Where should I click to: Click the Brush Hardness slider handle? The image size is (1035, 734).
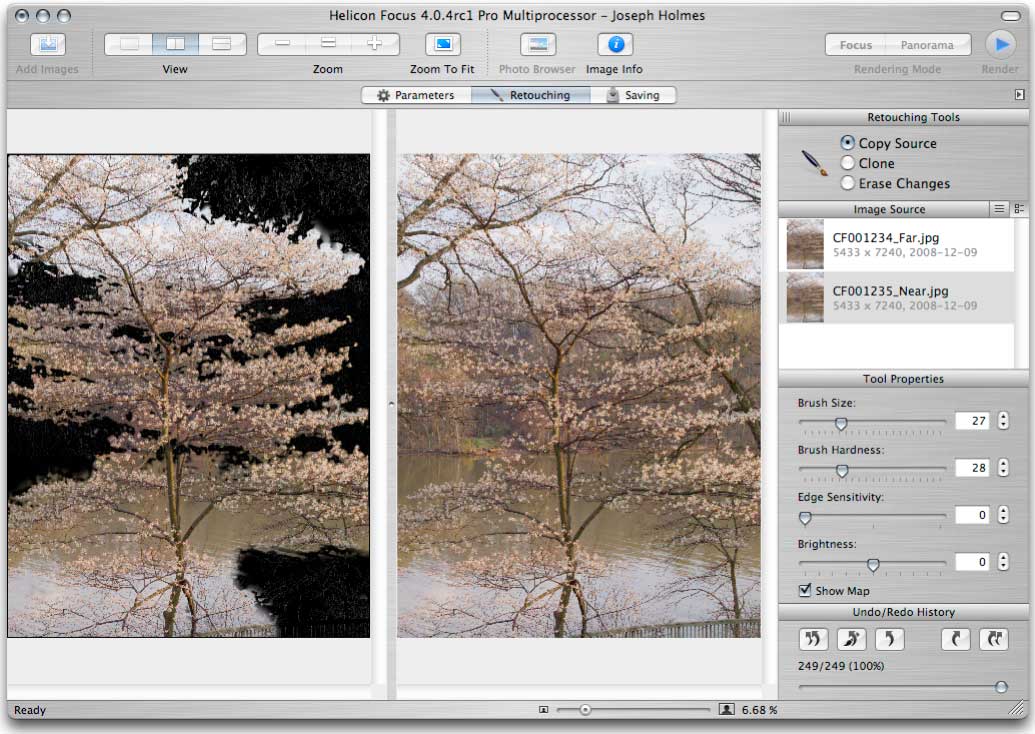[x=842, y=470]
